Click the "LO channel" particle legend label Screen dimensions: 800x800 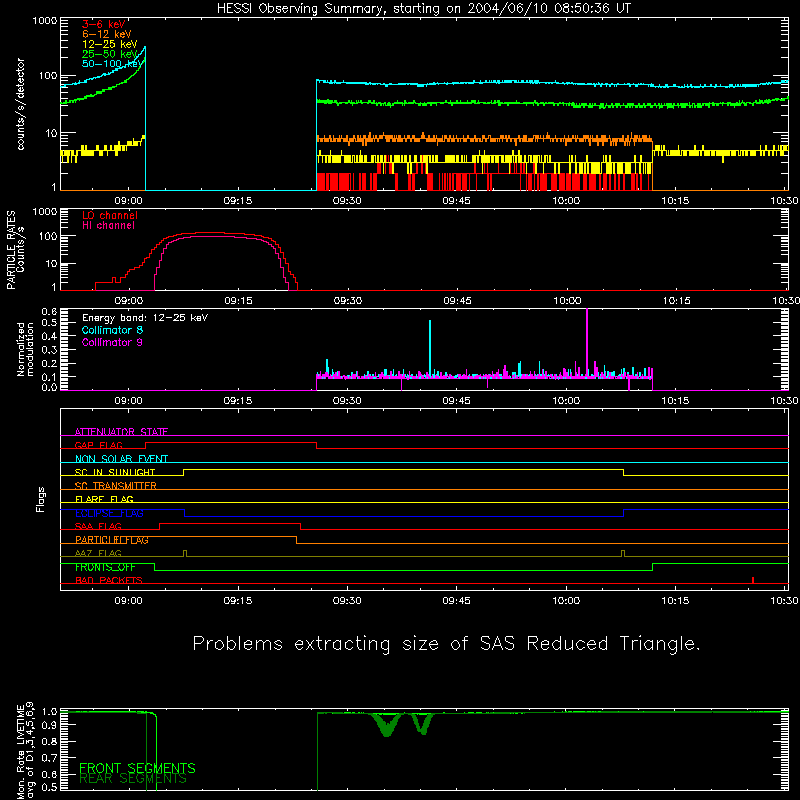(110, 215)
